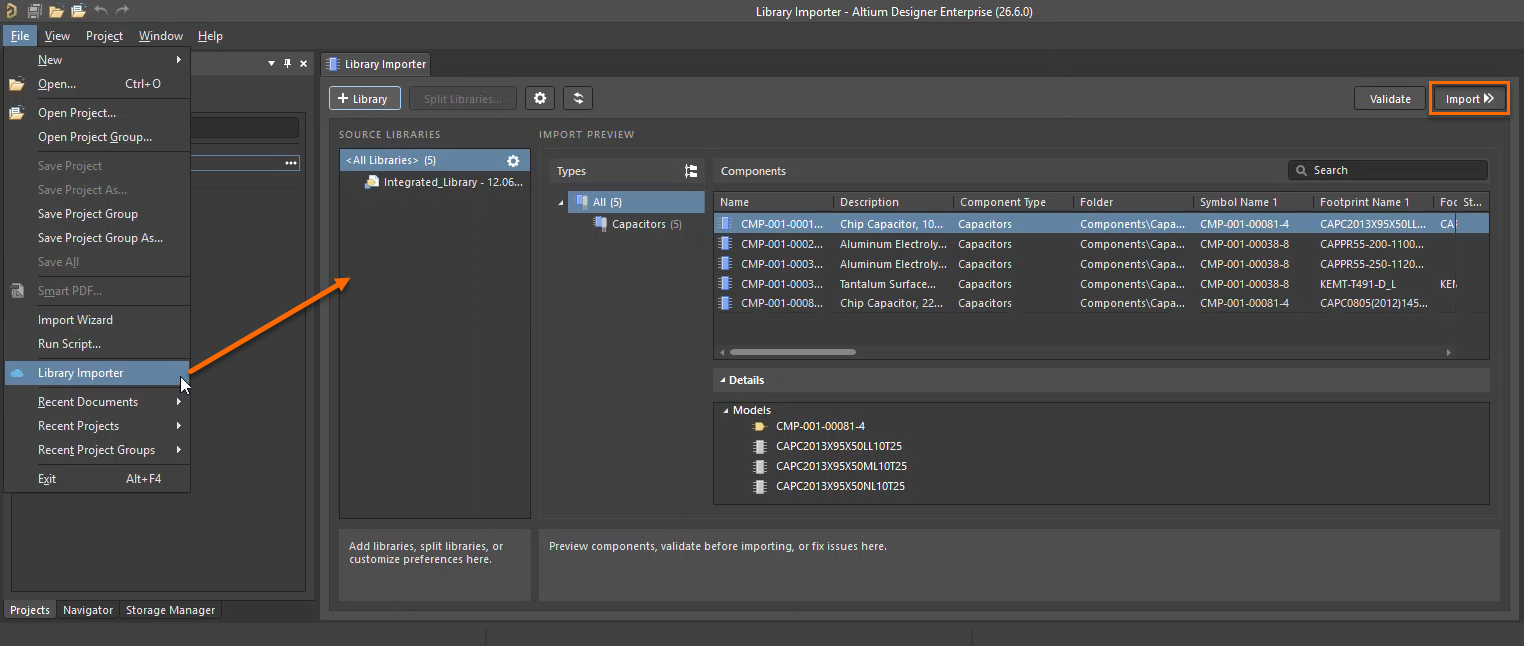Viewport: 1524px width, 646px height.
Task: Choose Open Project... menu item
Action: click(97, 113)
